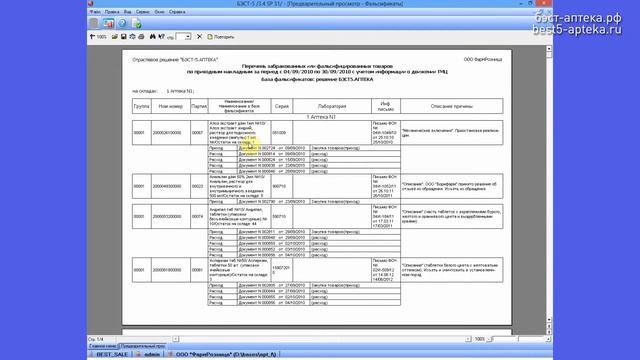Click the Стр. 1/4 page indicator
640x360 pixels.
tap(96, 339)
